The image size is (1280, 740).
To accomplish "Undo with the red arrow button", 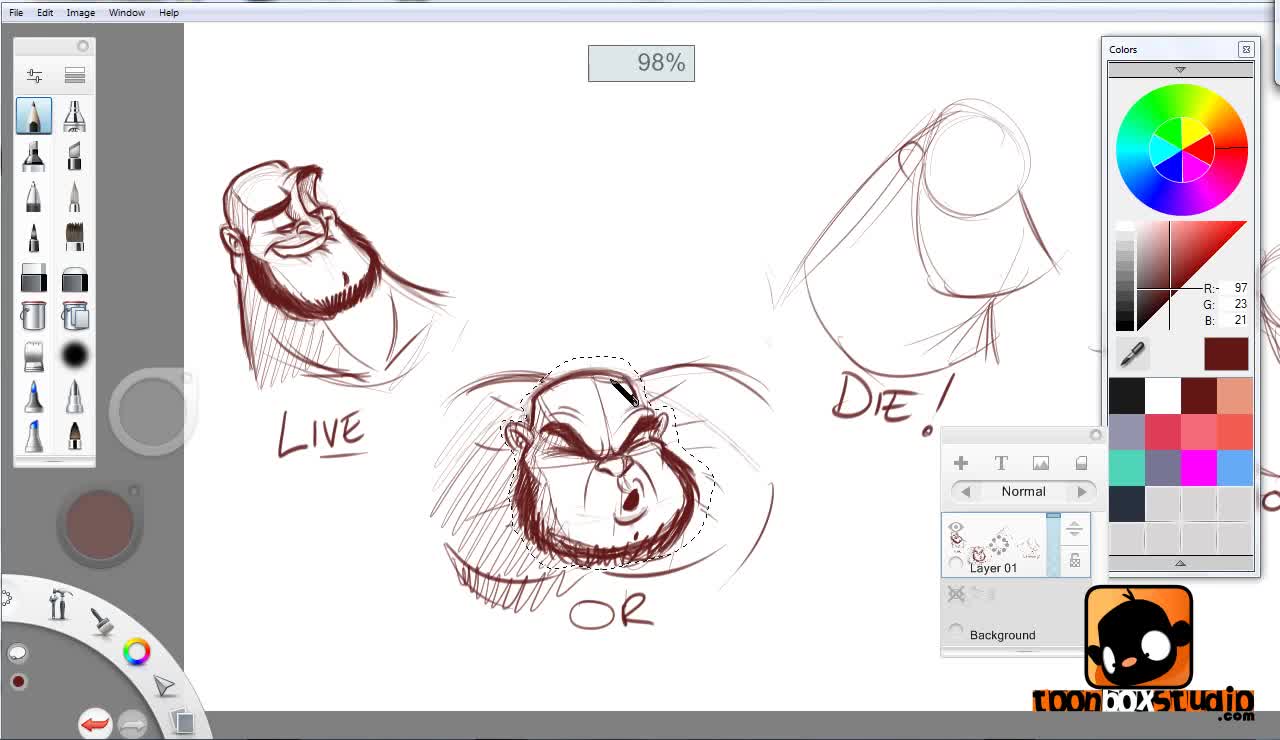I will click(x=94, y=722).
